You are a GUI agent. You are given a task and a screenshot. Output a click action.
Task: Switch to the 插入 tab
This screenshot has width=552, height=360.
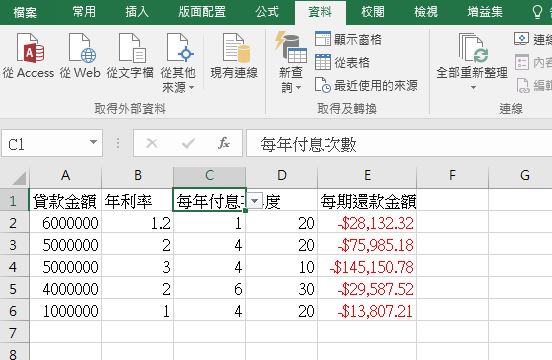[137, 12]
